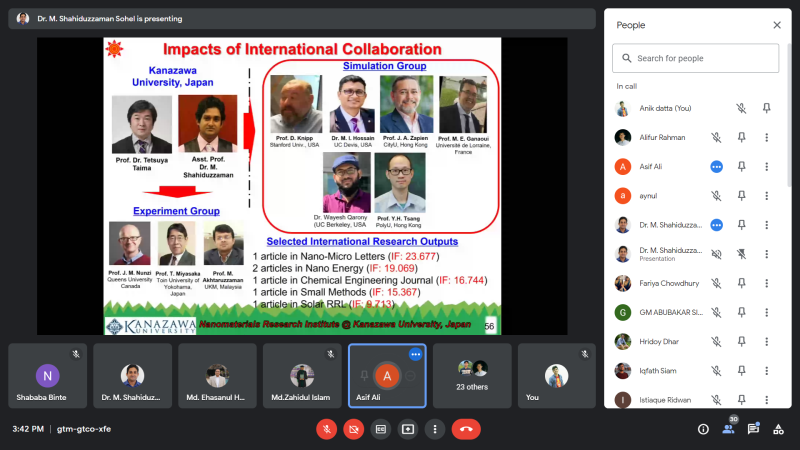End the call with the red hang-up button

pos(466,429)
